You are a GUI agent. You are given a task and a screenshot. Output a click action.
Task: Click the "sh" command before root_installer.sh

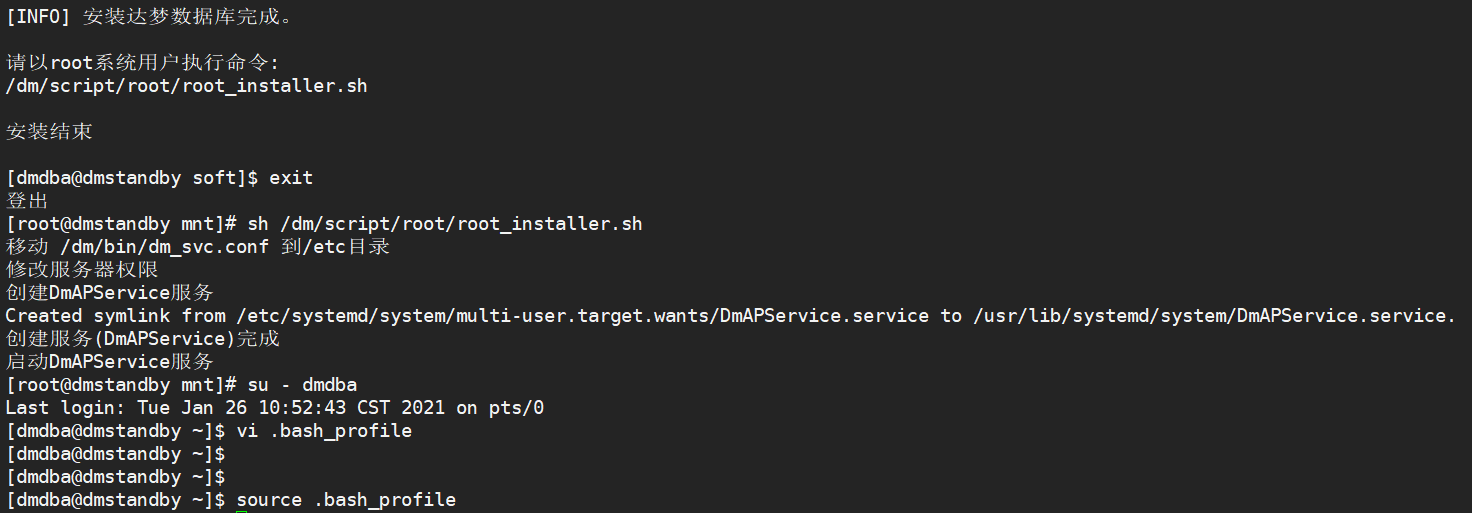[257, 224]
